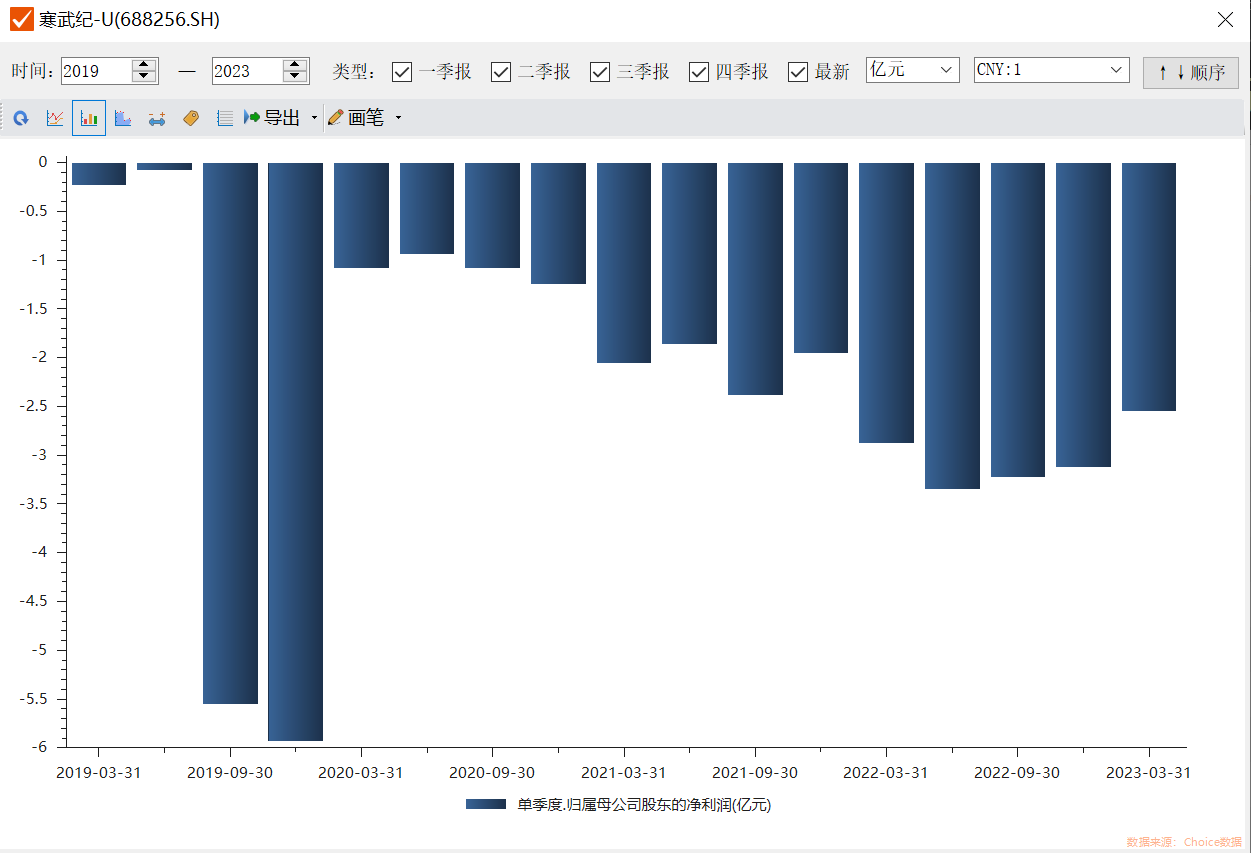The width and height of the screenshot is (1251, 853).
Task: Switch to area chart view
Action: pyautogui.click(x=123, y=118)
